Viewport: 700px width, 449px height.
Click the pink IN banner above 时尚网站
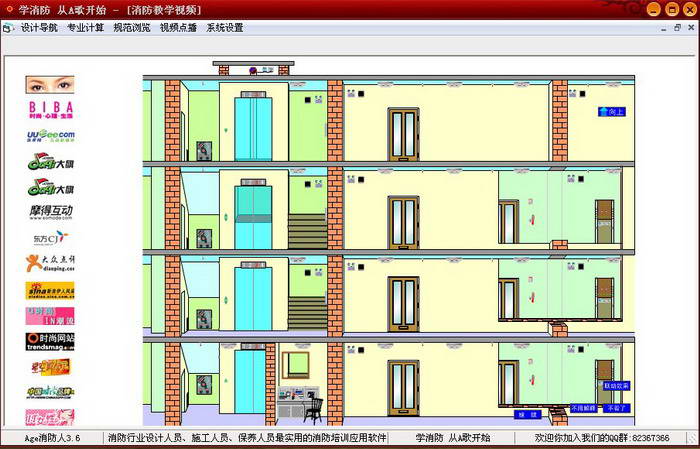coord(50,316)
